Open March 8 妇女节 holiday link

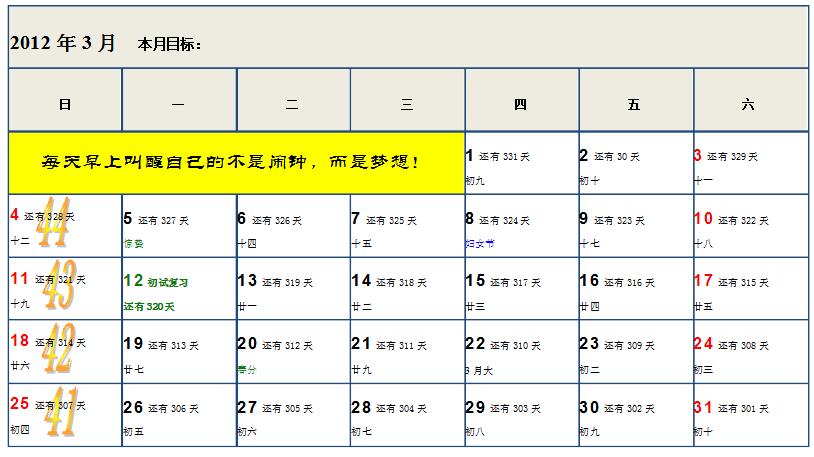pyautogui.click(x=479, y=243)
